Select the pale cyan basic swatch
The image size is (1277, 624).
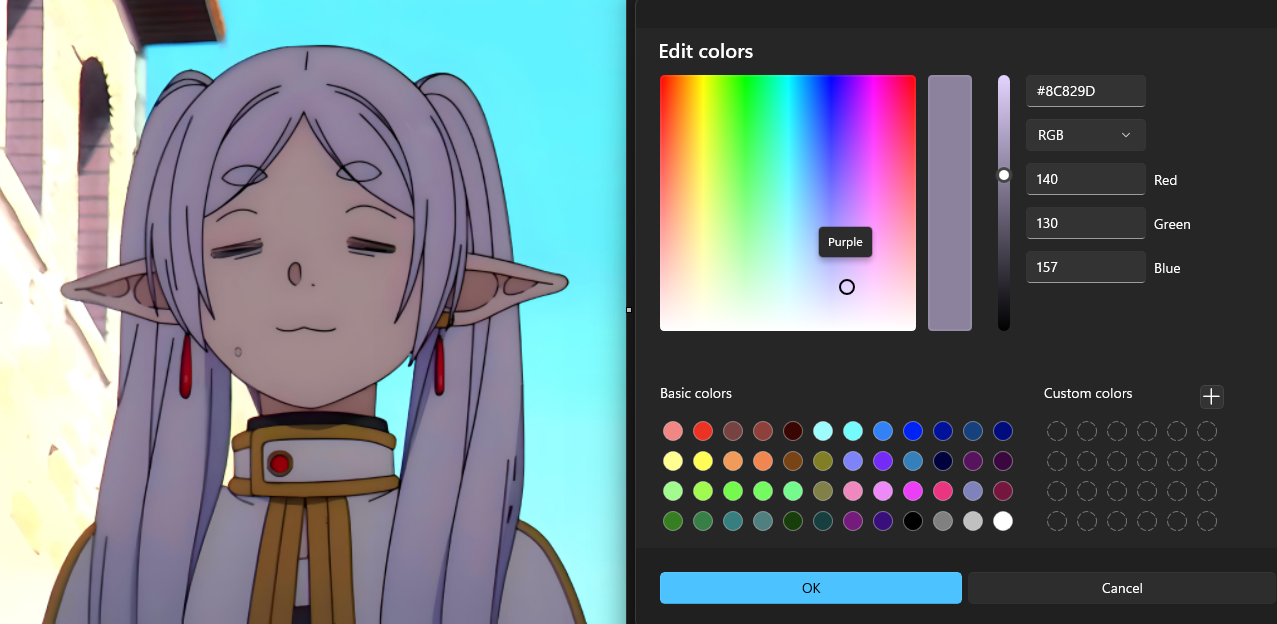pyautogui.click(x=823, y=431)
